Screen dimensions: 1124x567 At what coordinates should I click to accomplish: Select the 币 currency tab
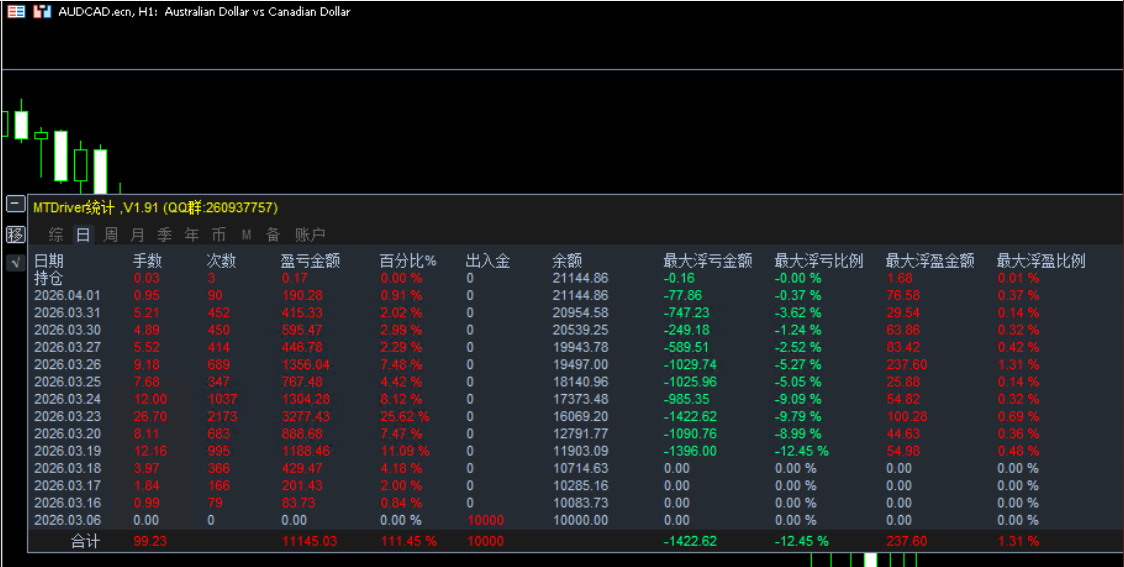pos(218,235)
